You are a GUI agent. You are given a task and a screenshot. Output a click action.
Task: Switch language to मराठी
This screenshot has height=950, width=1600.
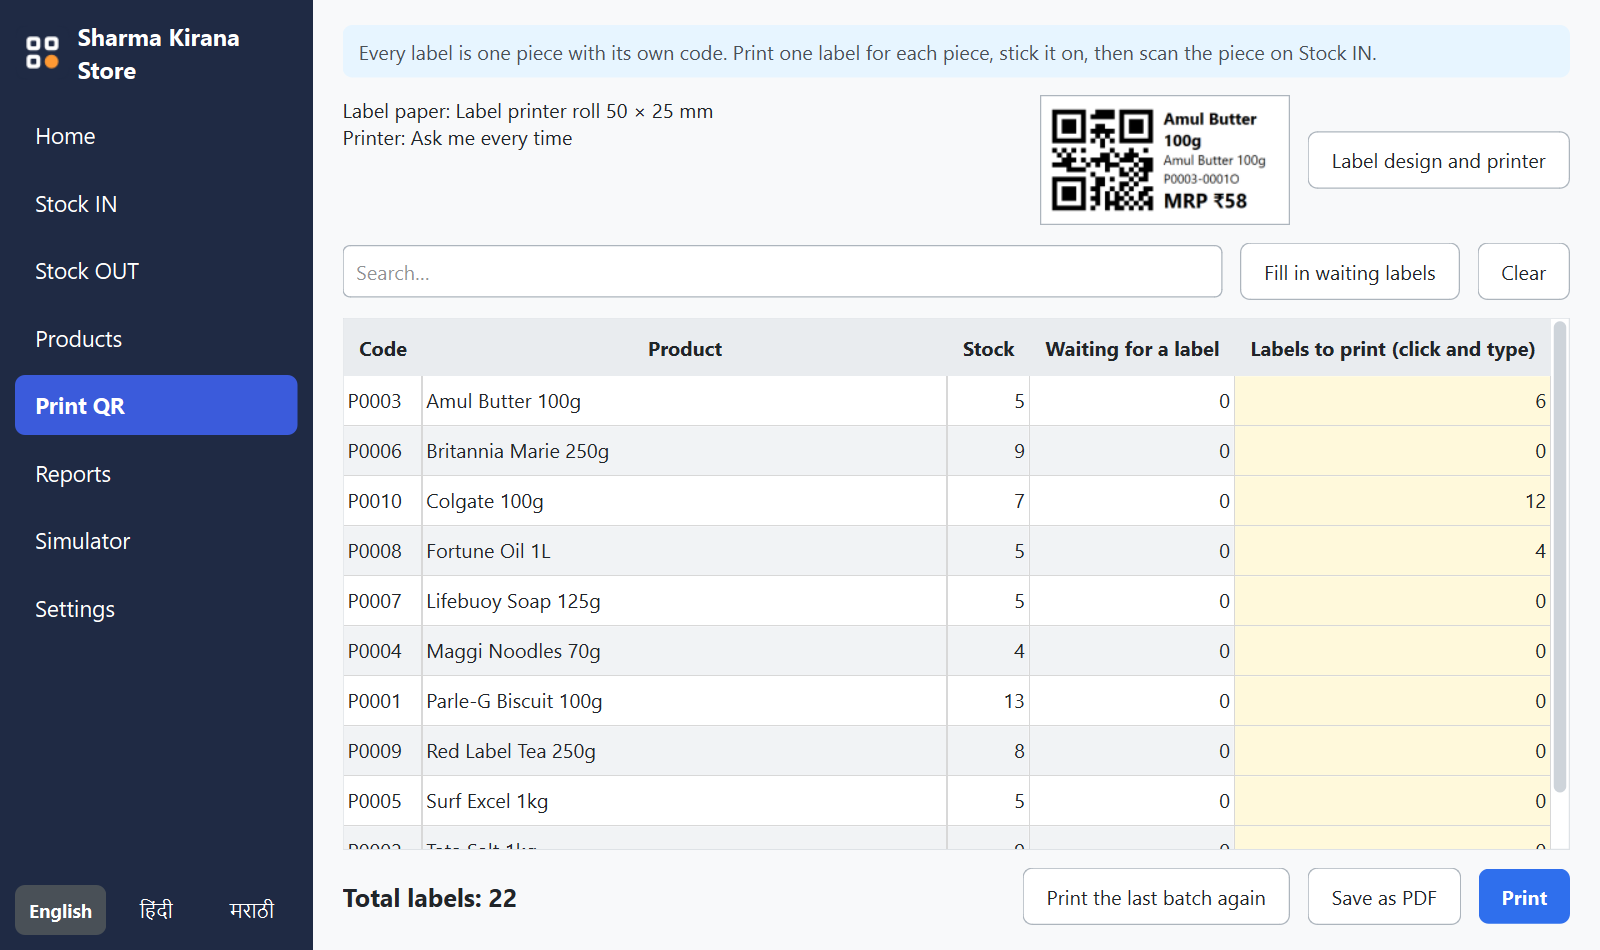252,910
